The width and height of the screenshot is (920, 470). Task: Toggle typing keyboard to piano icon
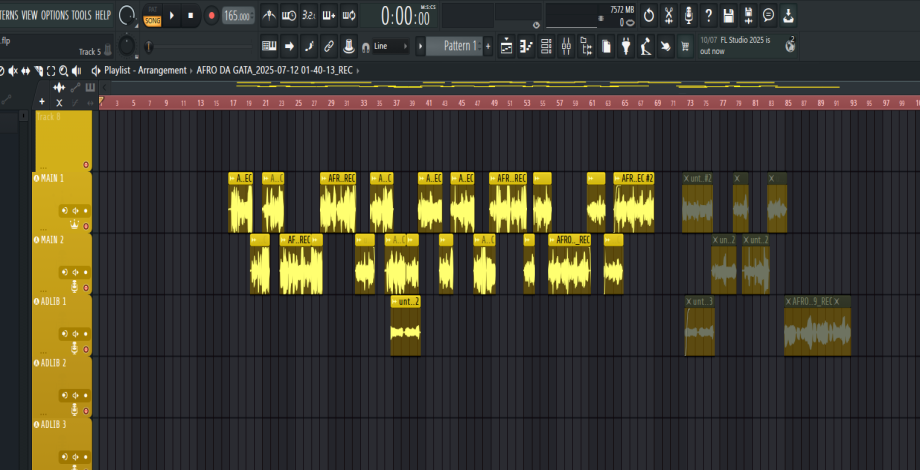click(x=269, y=46)
